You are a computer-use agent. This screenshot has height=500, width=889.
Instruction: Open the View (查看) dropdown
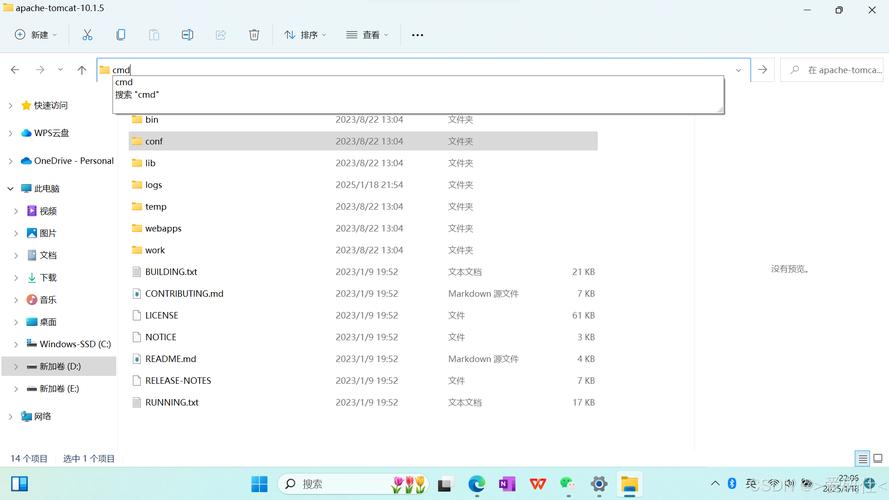tap(367, 35)
